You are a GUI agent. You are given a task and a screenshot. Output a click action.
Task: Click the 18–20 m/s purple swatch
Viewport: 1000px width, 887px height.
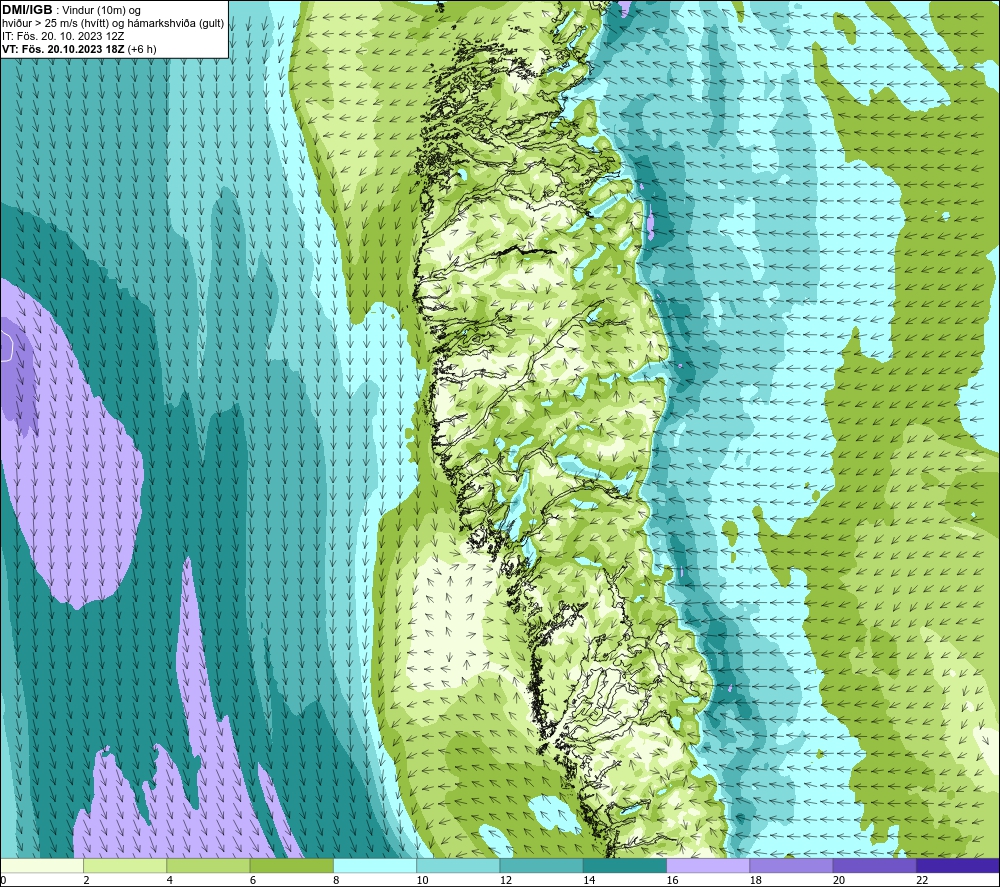click(x=791, y=865)
